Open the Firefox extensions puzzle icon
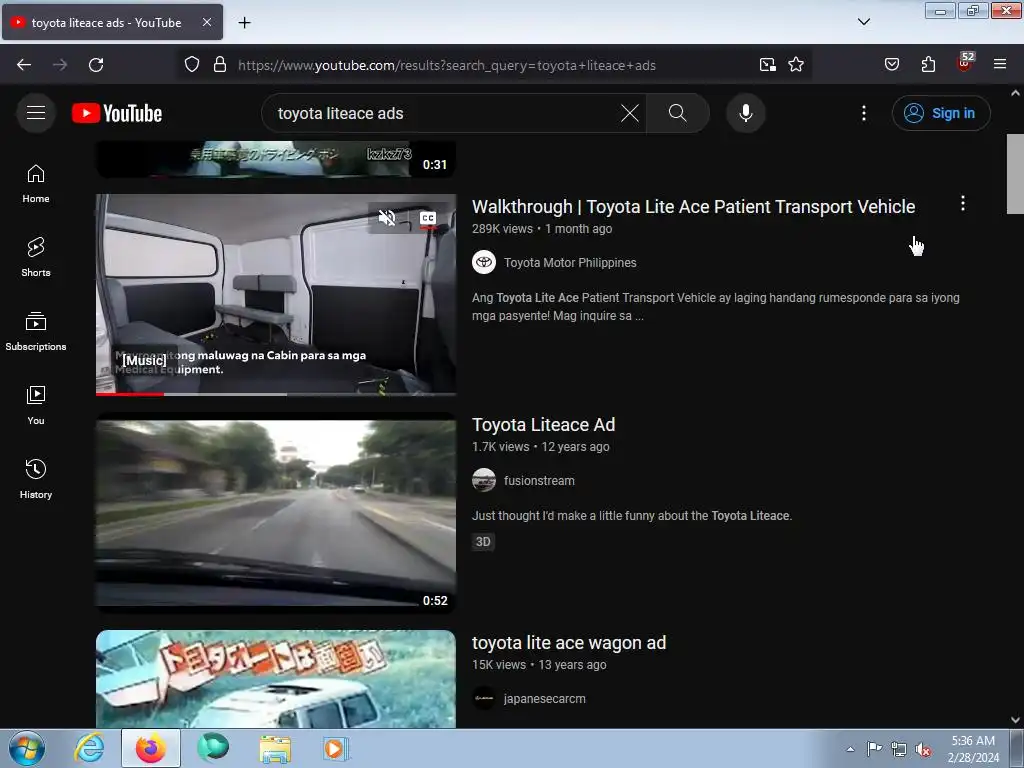Screen dimensions: 1024x768 (x=928, y=65)
